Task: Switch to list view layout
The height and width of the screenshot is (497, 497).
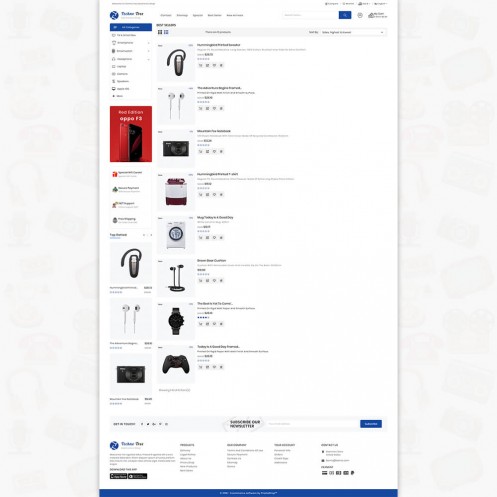Action: [166, 32]
